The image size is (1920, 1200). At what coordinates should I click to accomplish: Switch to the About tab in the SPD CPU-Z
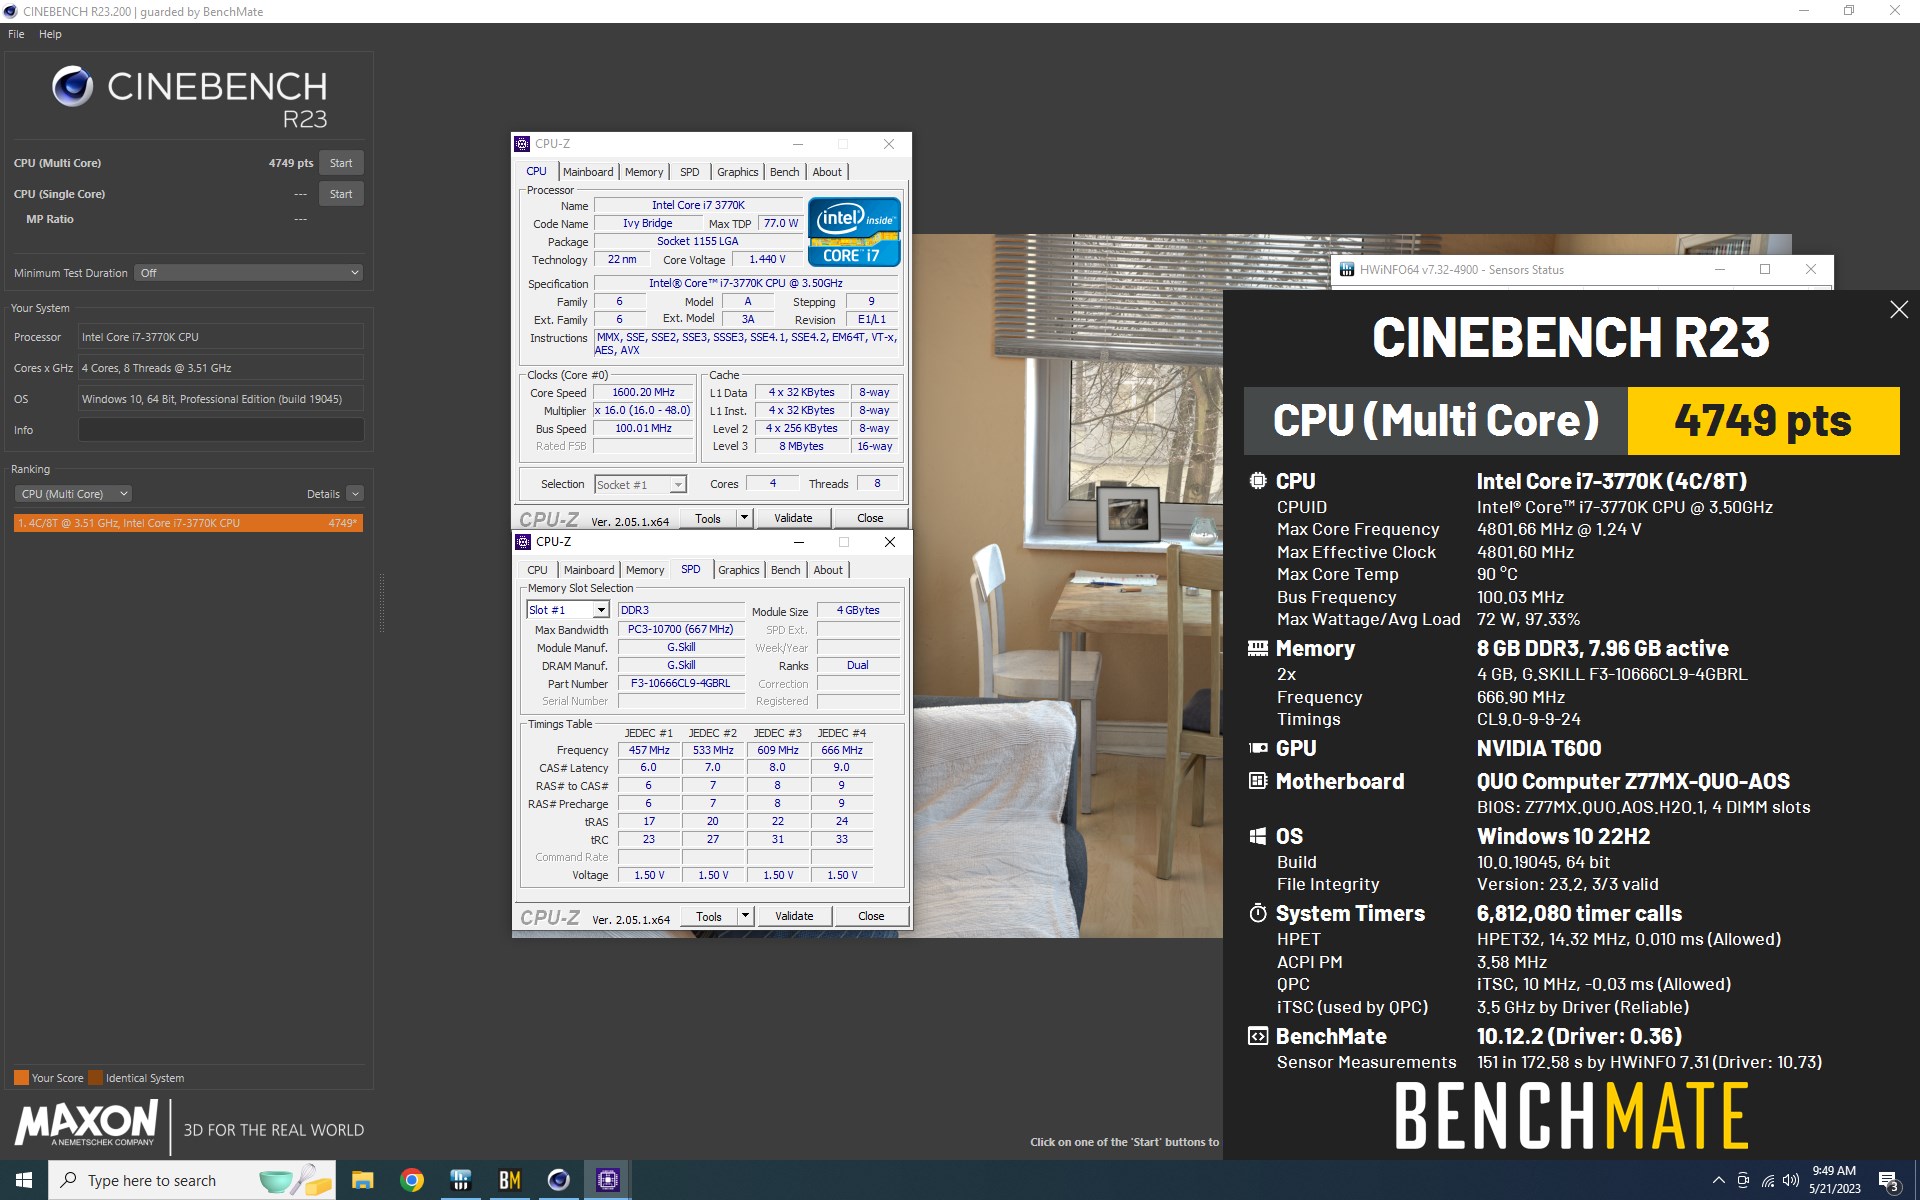tap(828, 570)
